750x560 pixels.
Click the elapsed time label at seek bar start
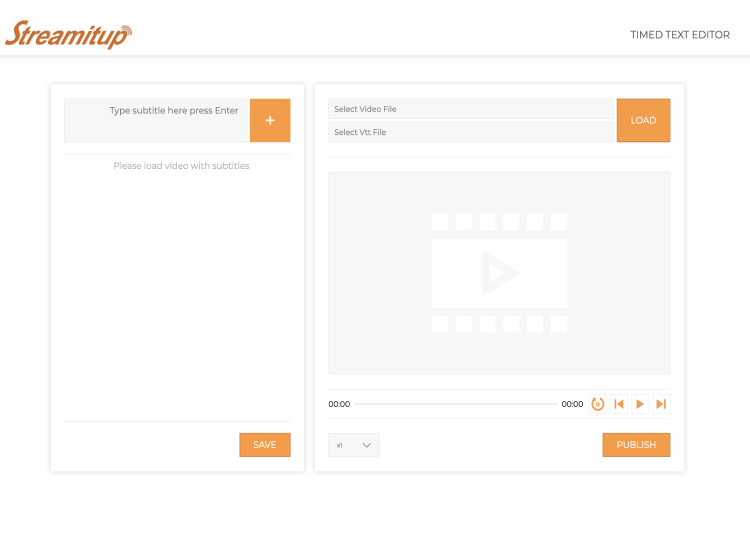coord(339,404)
